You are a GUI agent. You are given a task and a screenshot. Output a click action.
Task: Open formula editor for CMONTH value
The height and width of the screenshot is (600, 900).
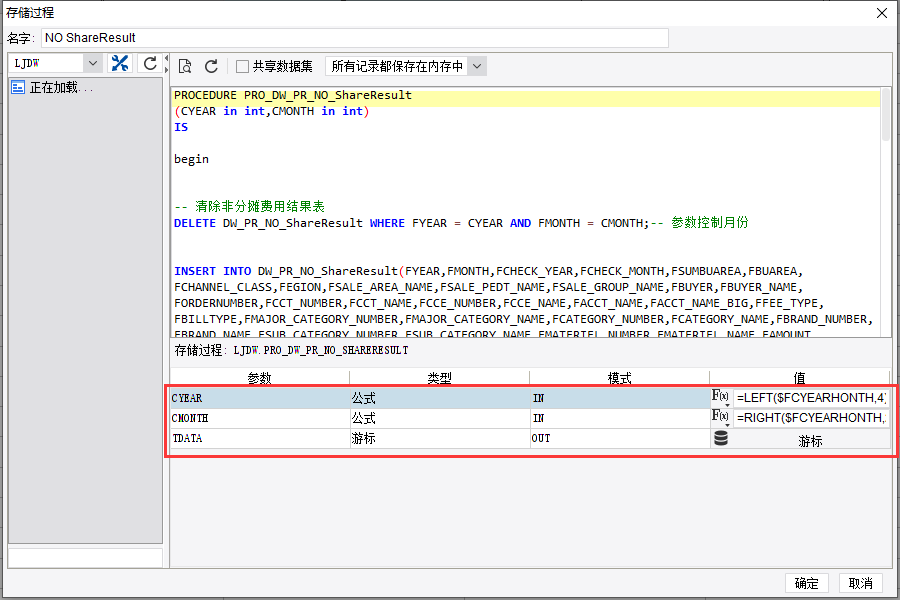[720, 417]
